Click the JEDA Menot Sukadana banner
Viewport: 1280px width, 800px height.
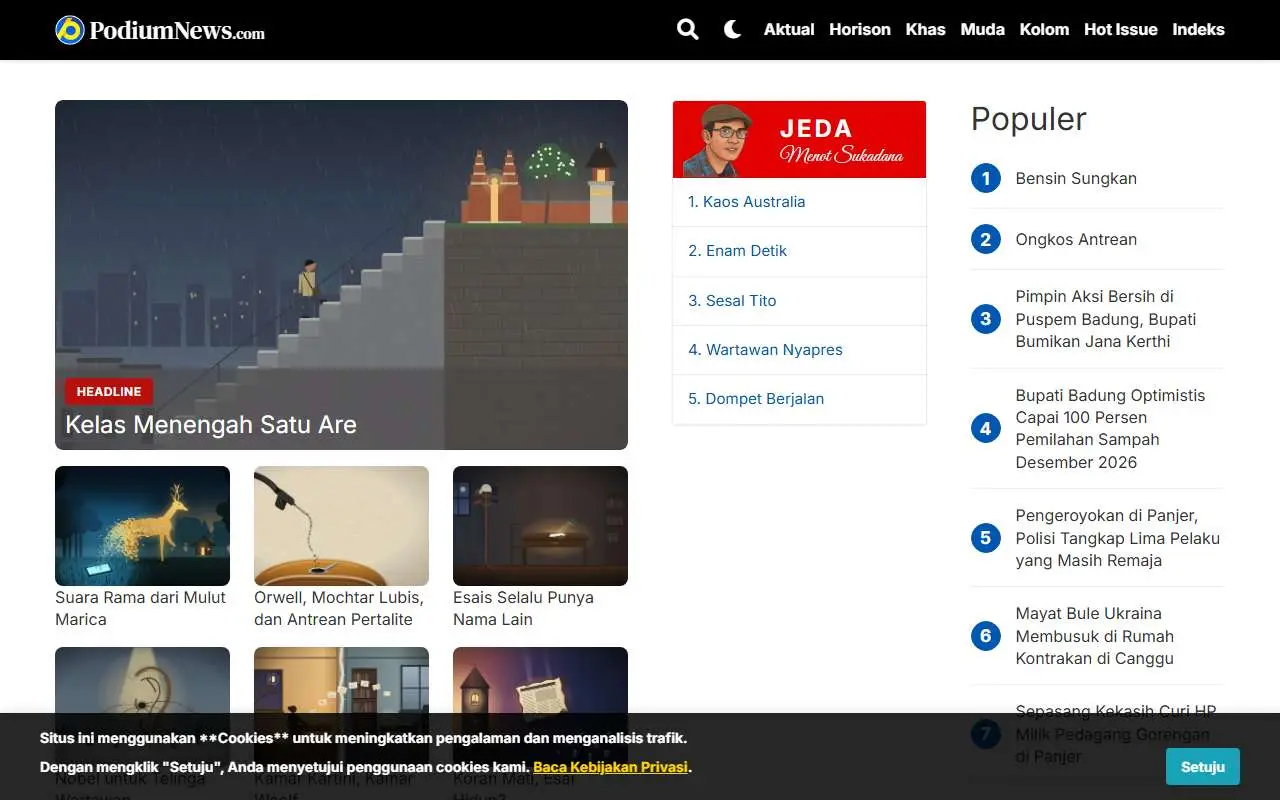click(799, 139)
